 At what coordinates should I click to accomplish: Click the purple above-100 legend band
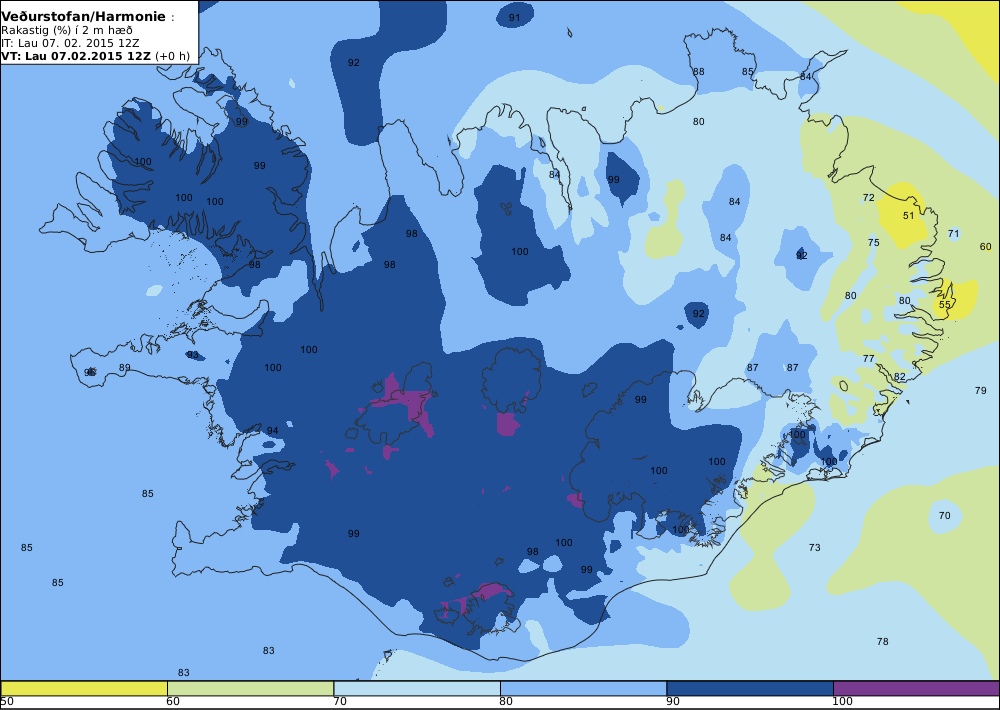tap(916, 688)
